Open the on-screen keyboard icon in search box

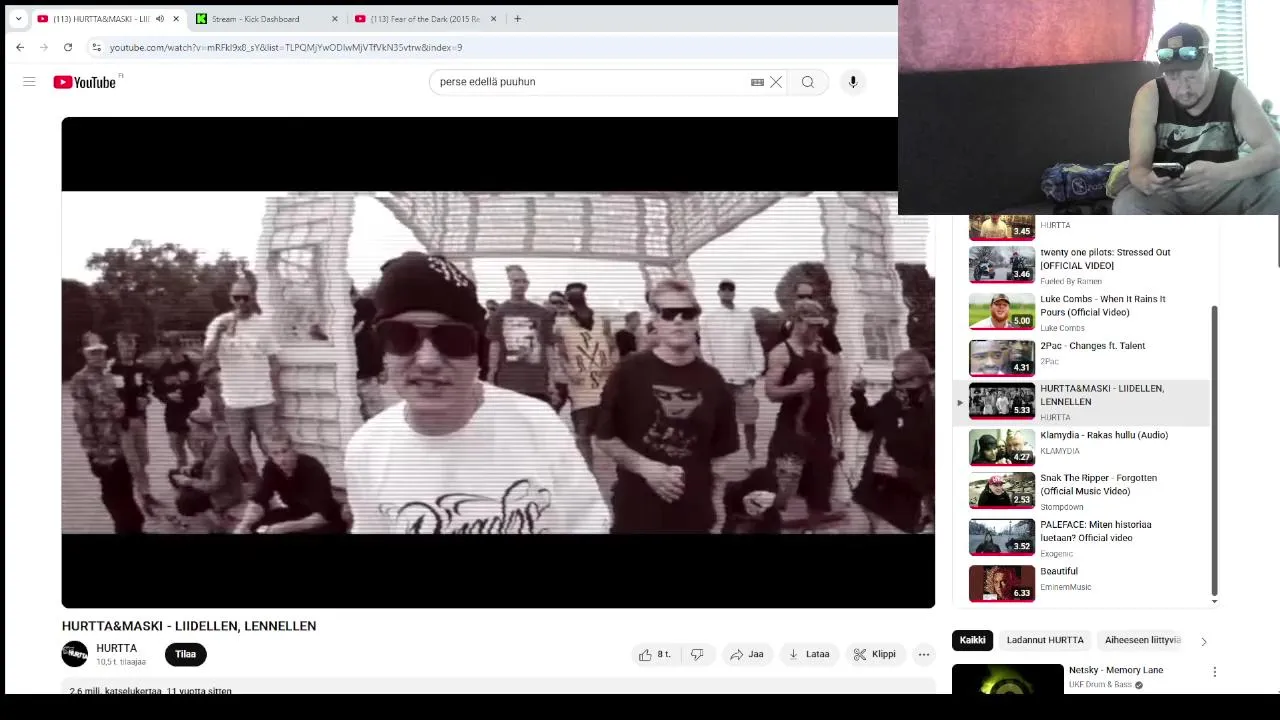(x=757, y=82)
